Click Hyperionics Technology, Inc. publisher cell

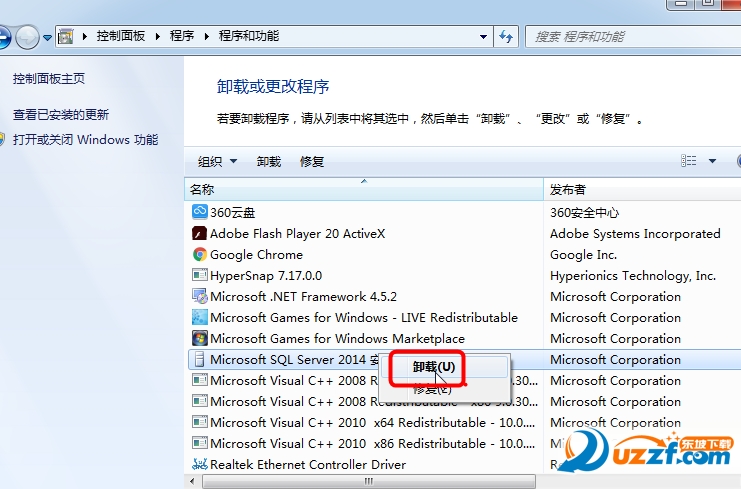point(633,275)
